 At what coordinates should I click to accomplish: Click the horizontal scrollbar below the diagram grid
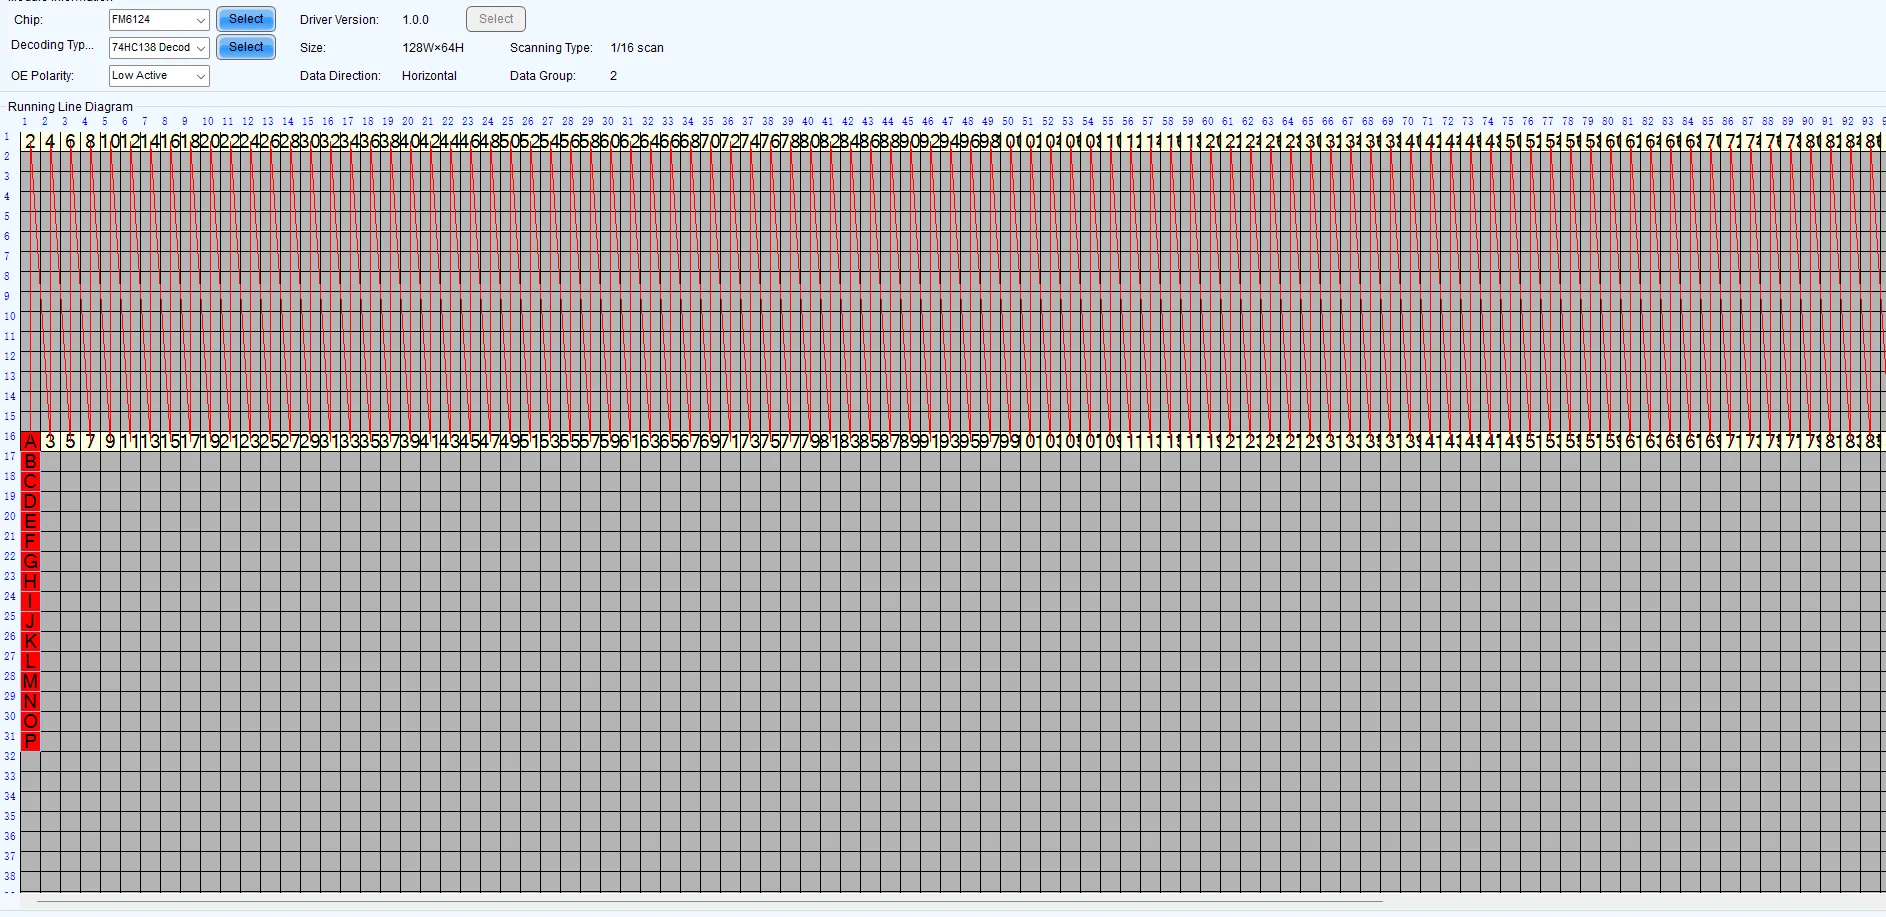[x=710, y=901]
